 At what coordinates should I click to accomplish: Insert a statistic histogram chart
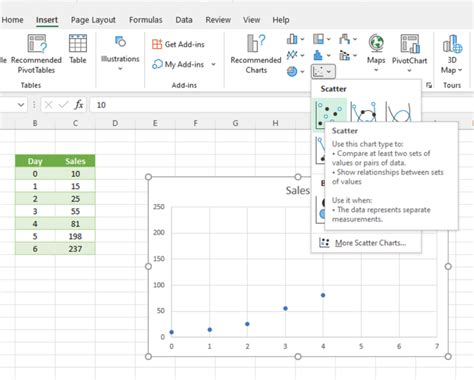(319, 55)
